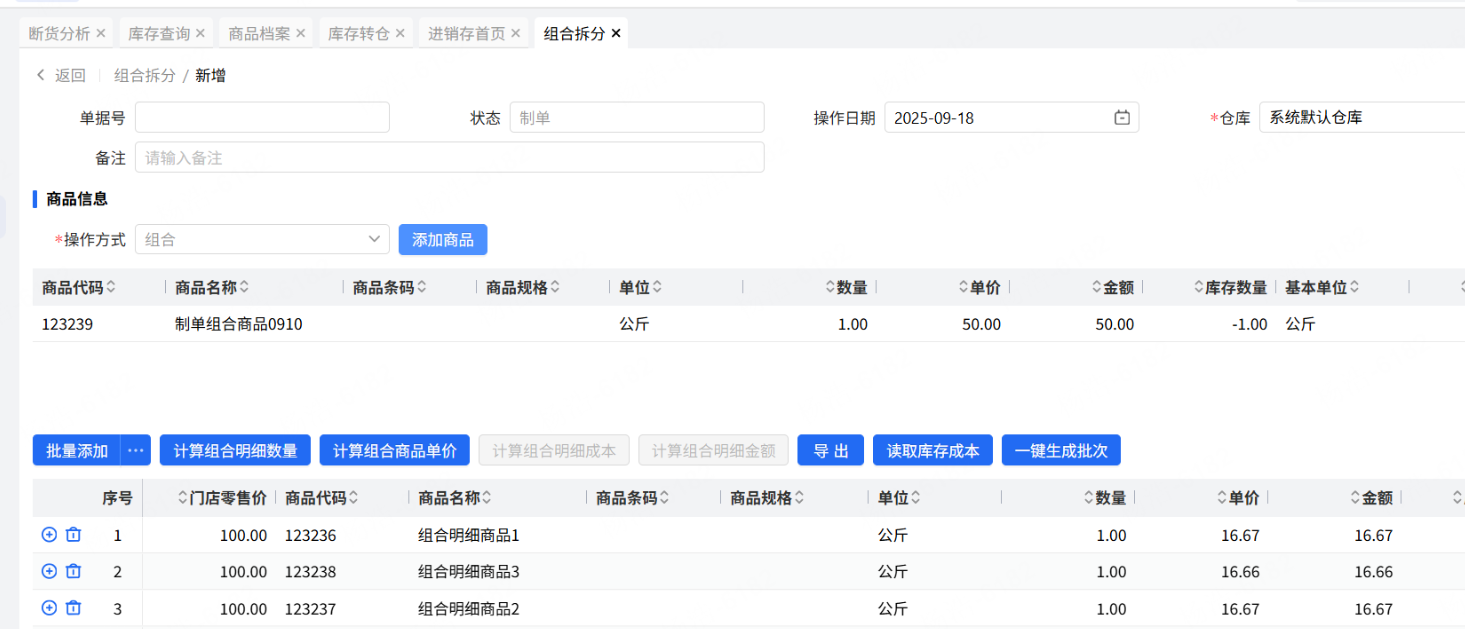
Task: Select product code 123239 cell
Action: pos(68,324)
